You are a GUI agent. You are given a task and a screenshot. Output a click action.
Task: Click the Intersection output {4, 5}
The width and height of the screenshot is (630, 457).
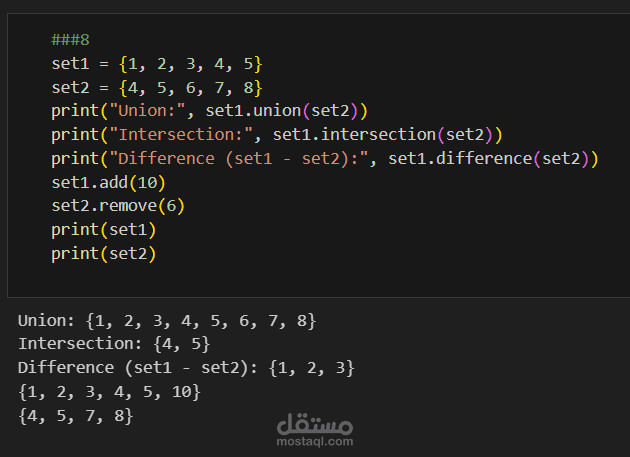pos(182,344)
